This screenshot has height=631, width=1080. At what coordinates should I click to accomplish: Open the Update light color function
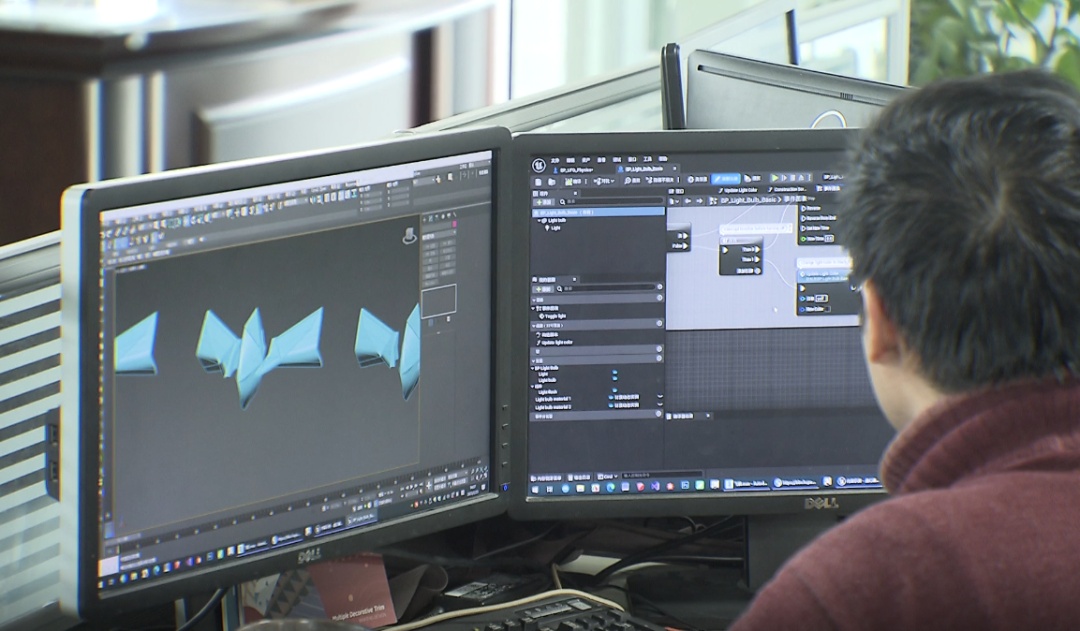[x=554, y=342]
